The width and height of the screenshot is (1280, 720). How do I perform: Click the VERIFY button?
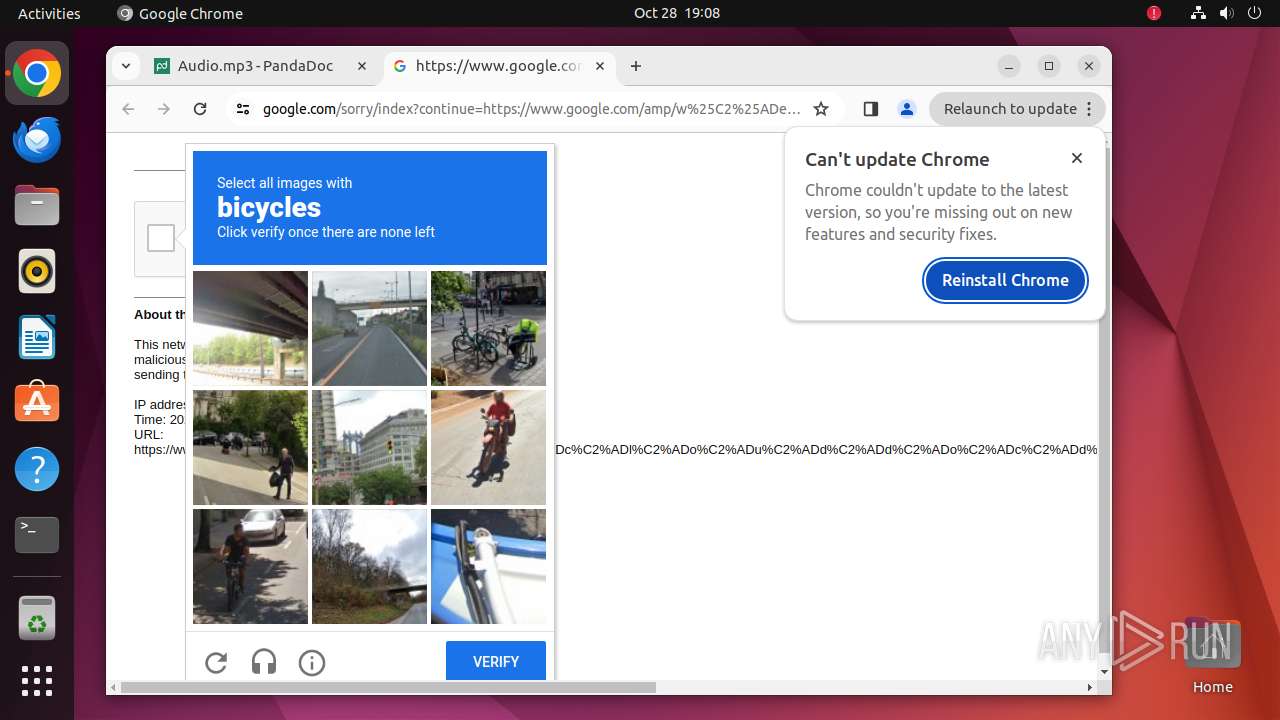point(496,661)
